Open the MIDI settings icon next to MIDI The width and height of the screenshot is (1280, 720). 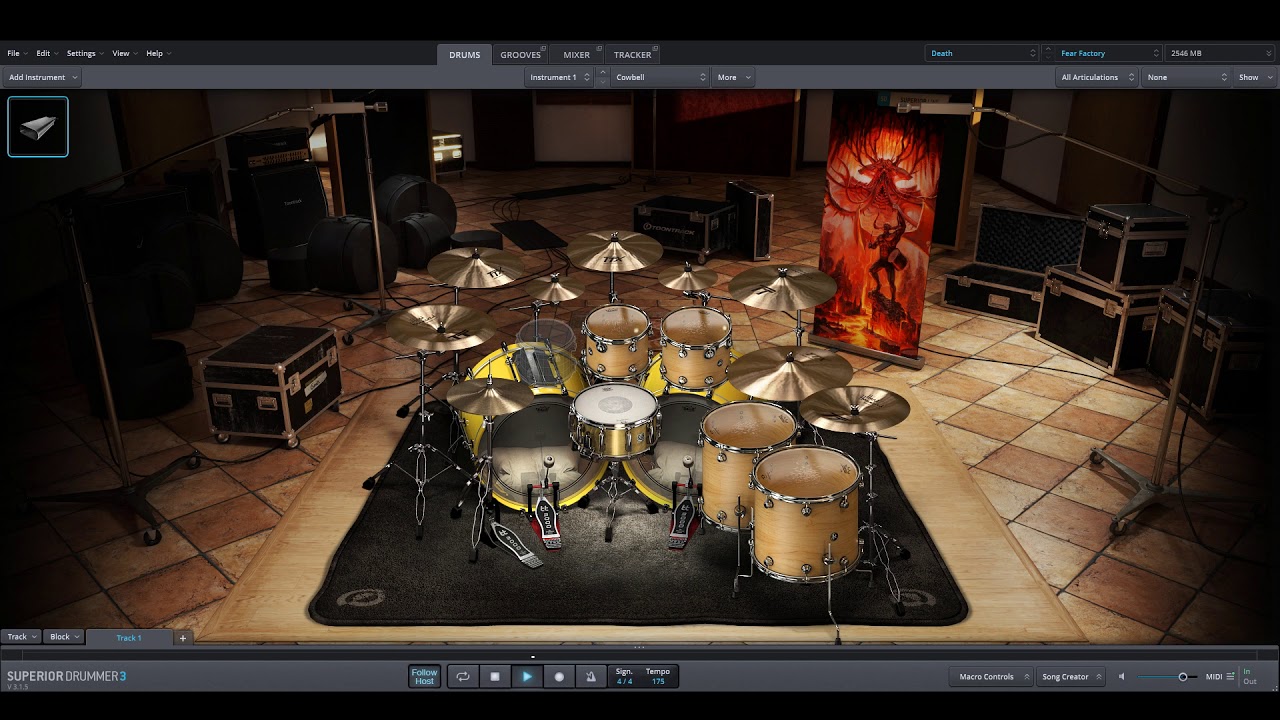coord(1229,677)
